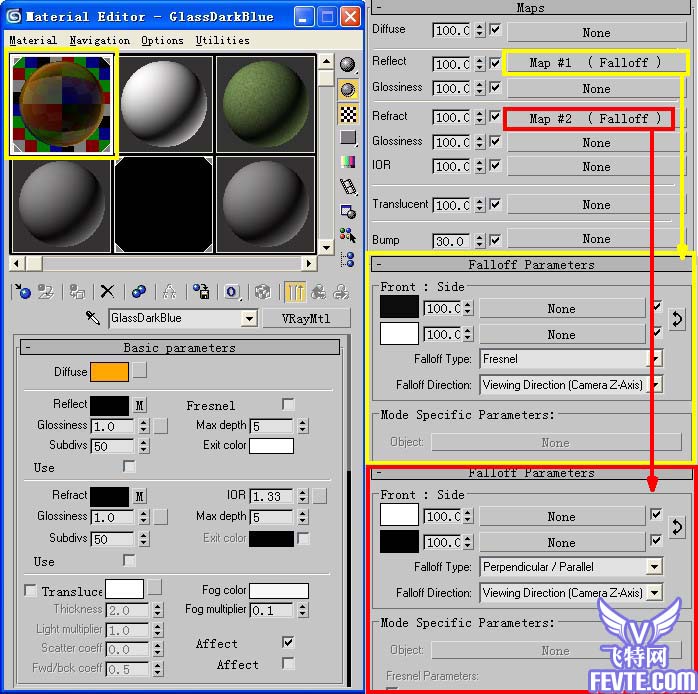This screenshot has width=698, height=694.
Task: Click Go to Parent icon
Action: click(x=319, y=292)
